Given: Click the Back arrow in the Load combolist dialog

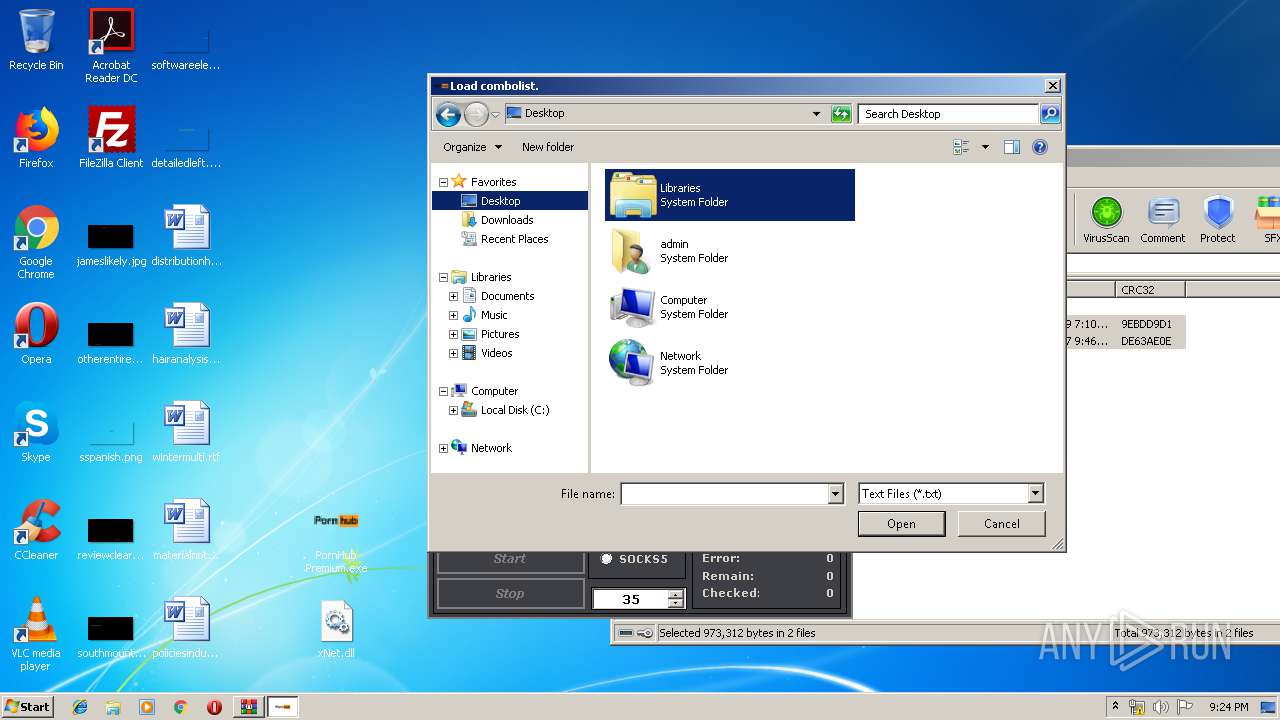Looking at the screenshot, I should pos(448,114).
